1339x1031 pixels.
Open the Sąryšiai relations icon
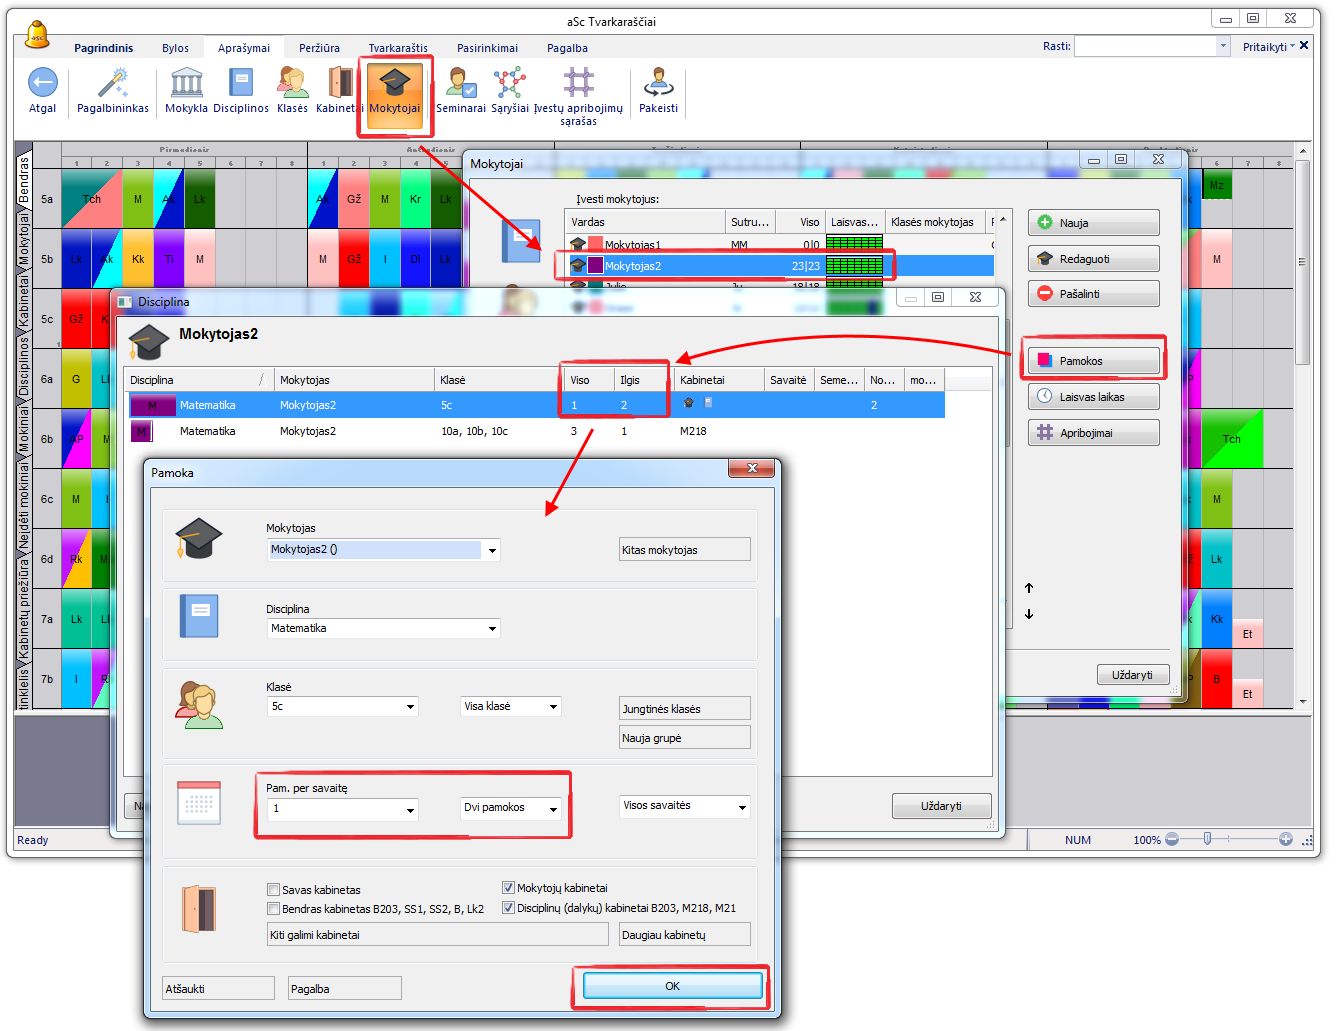509,83
